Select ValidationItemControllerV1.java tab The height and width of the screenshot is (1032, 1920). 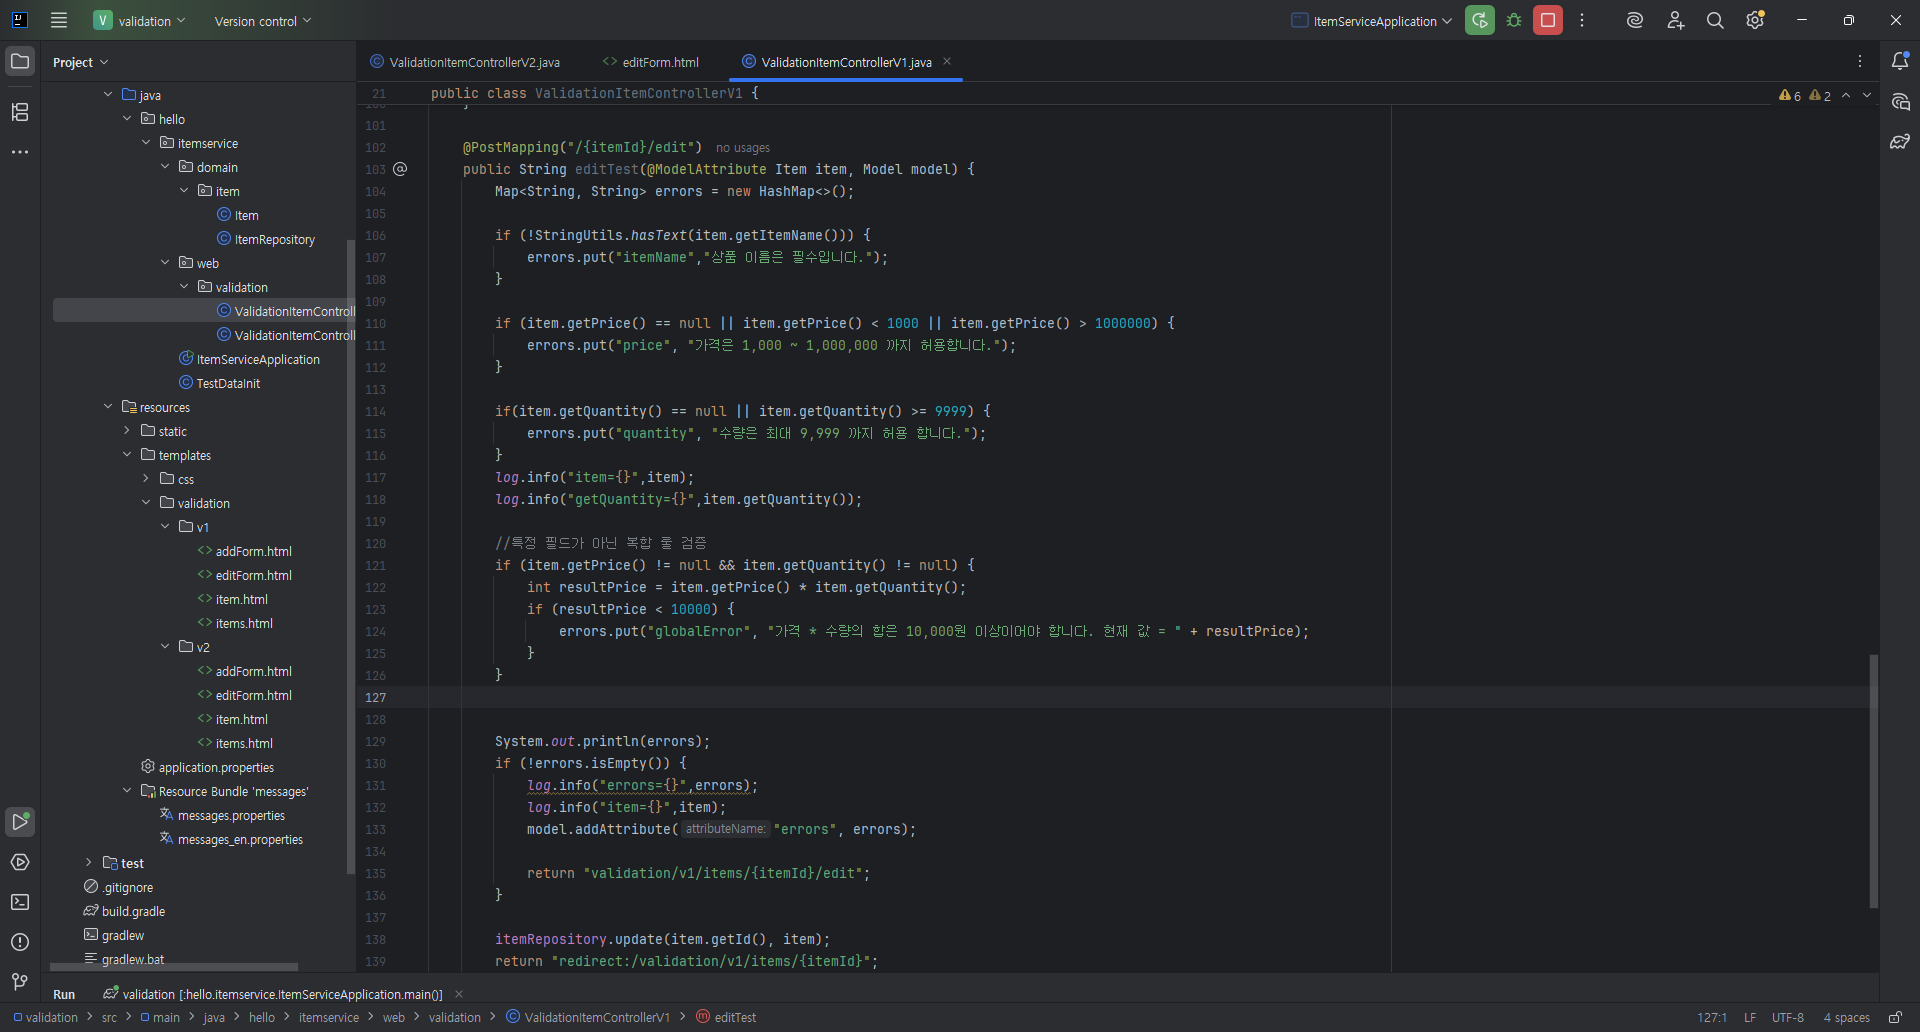[846, 62]
